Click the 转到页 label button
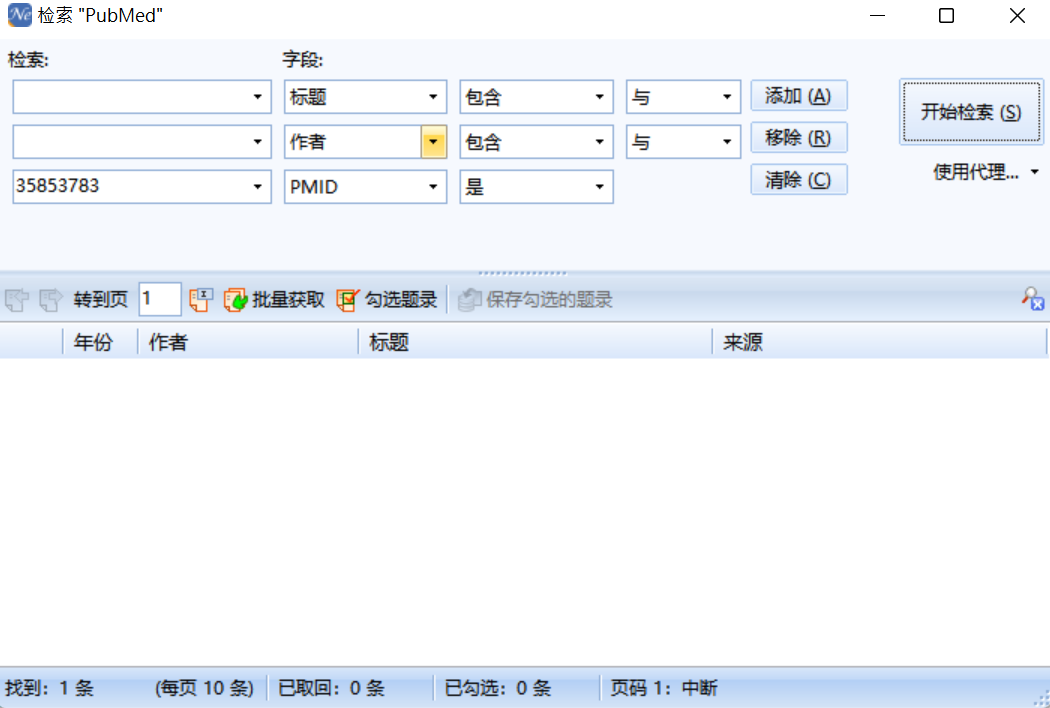This screenshot has width=1050, height=708. click(100, 299)
